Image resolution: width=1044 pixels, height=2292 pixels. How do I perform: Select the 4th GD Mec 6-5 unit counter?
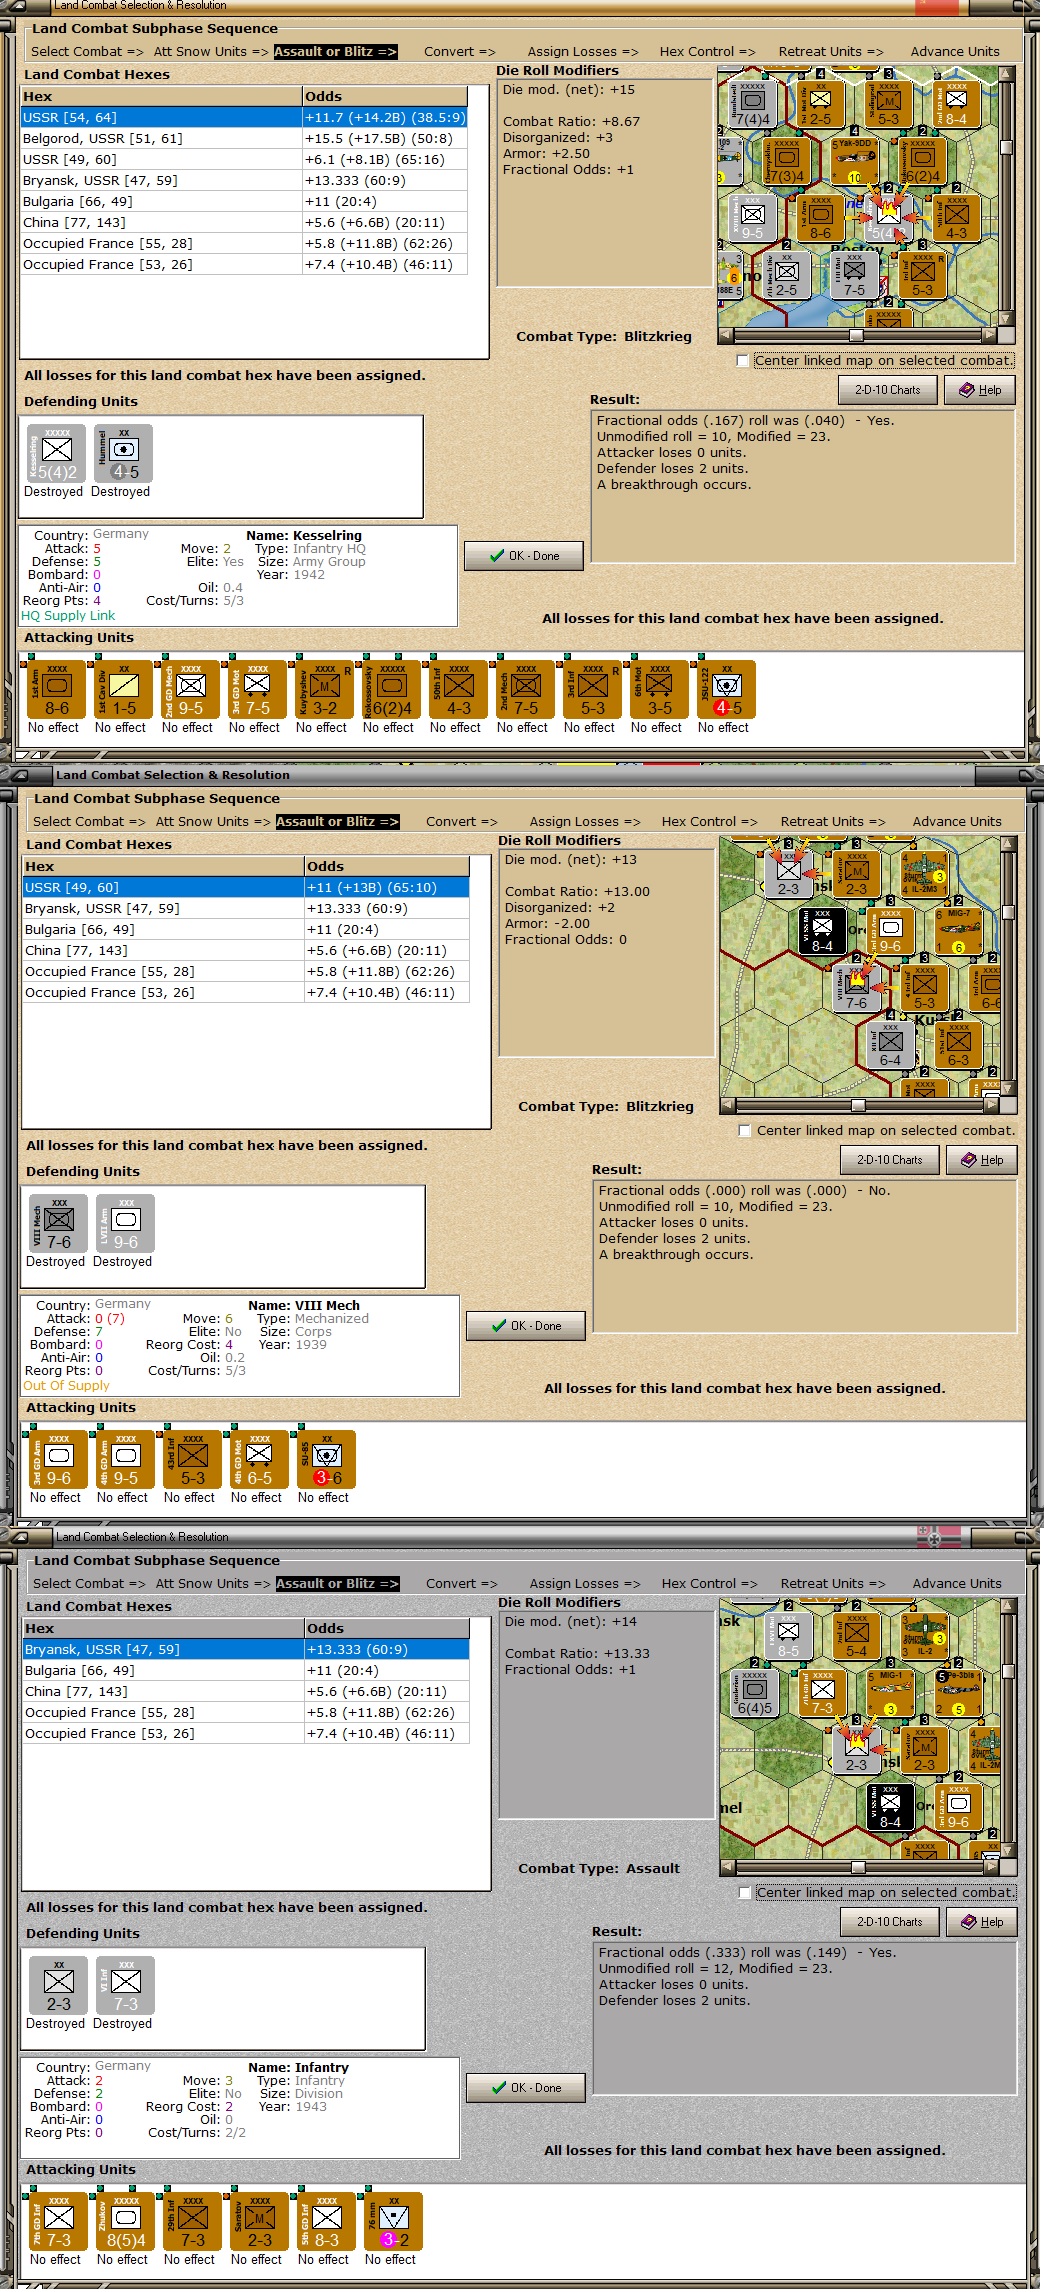coord(260,1459)
